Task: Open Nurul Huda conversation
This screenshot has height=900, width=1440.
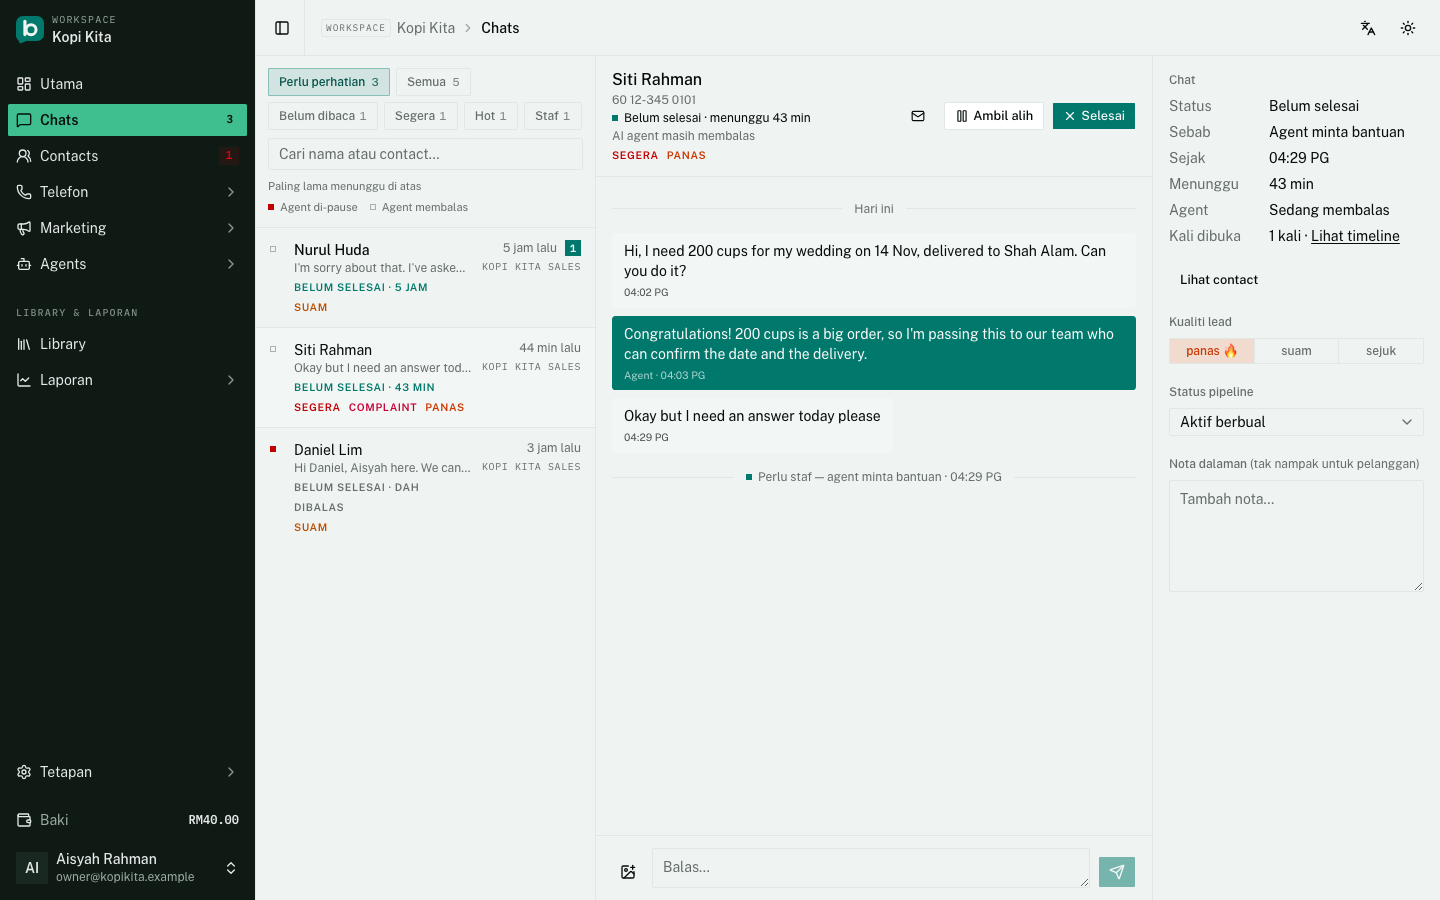Action: (x=425, y=278)
